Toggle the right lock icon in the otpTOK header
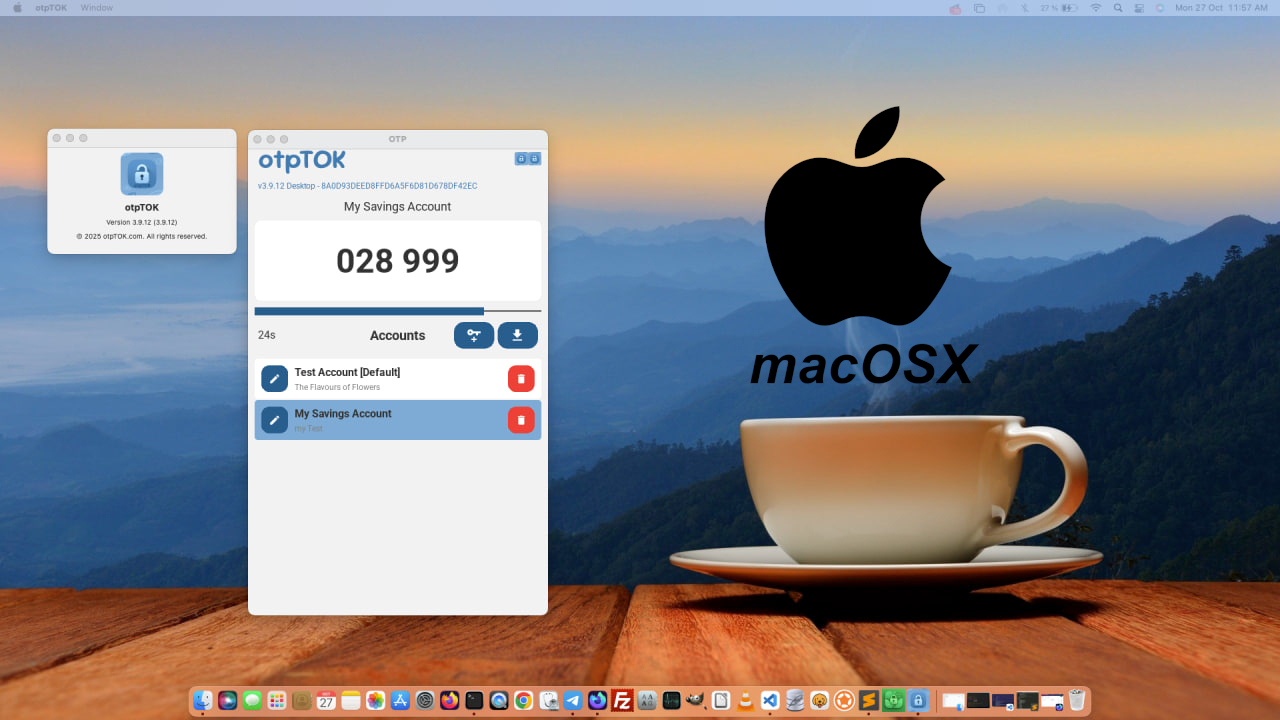The height and width of the screenshot is (720, 1280). coord(535,158)
